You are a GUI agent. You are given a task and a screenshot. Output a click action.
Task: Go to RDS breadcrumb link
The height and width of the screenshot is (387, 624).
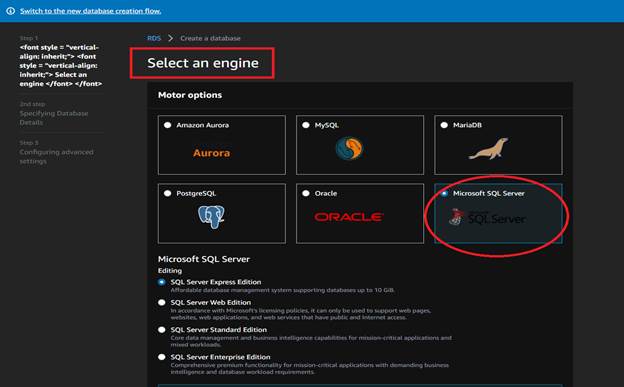(154, 38)
